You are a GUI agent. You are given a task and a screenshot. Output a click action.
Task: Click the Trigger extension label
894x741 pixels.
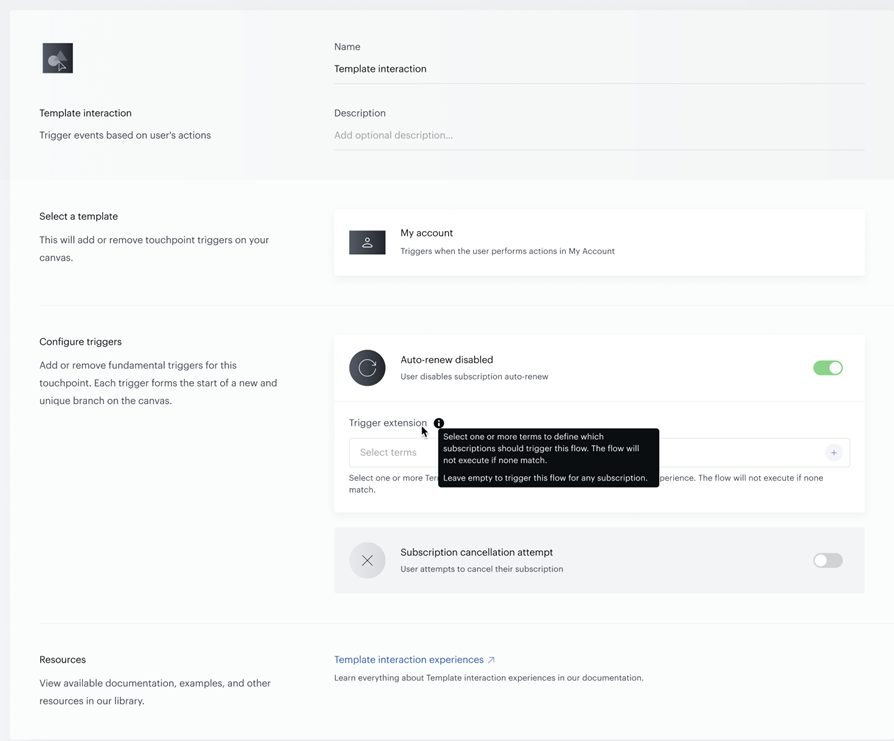[388, 423]
